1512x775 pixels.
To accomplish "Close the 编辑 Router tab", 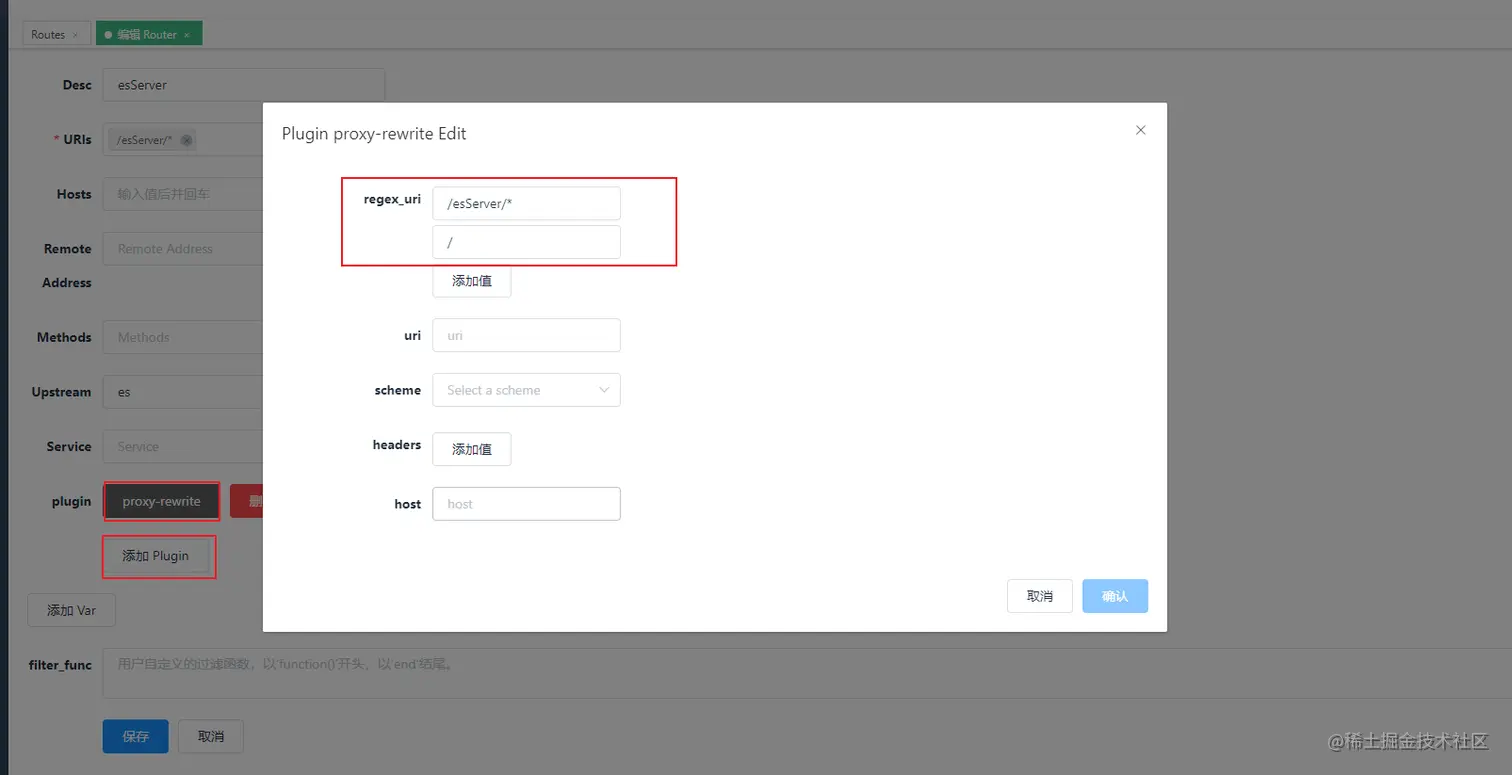I will [x=187, y=35].
